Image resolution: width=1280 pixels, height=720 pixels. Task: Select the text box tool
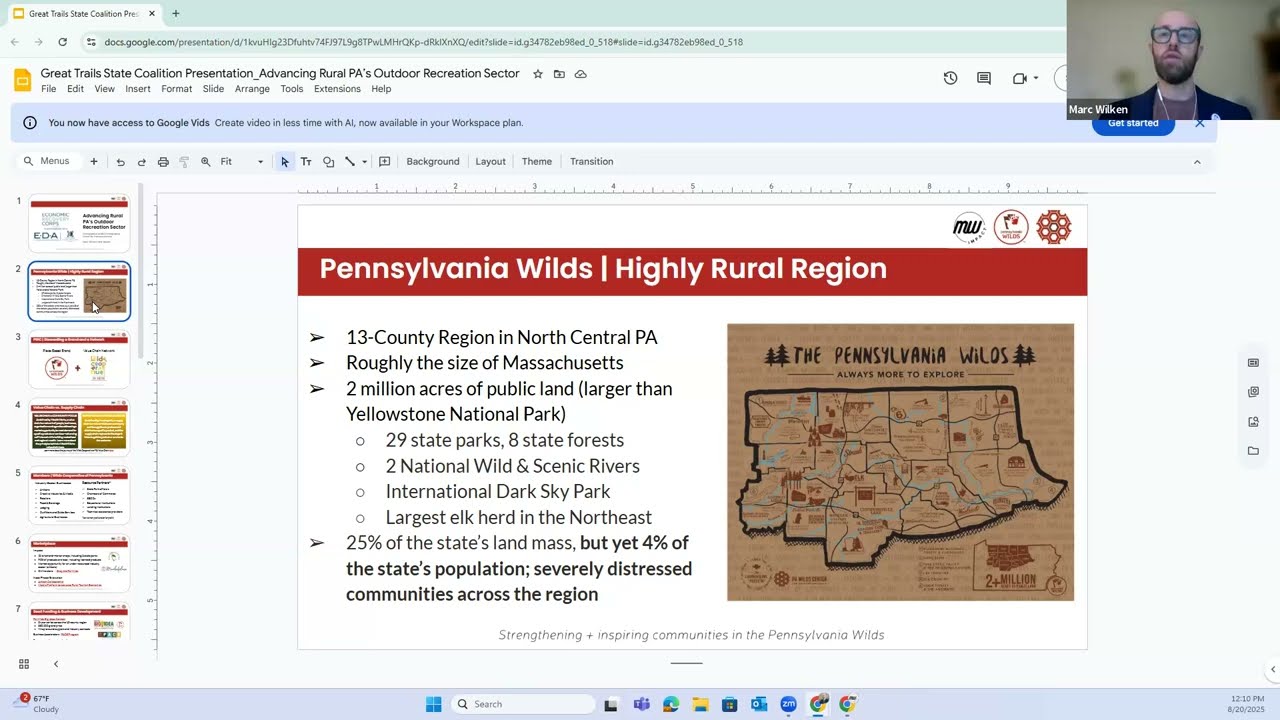[x=306, y=162]
